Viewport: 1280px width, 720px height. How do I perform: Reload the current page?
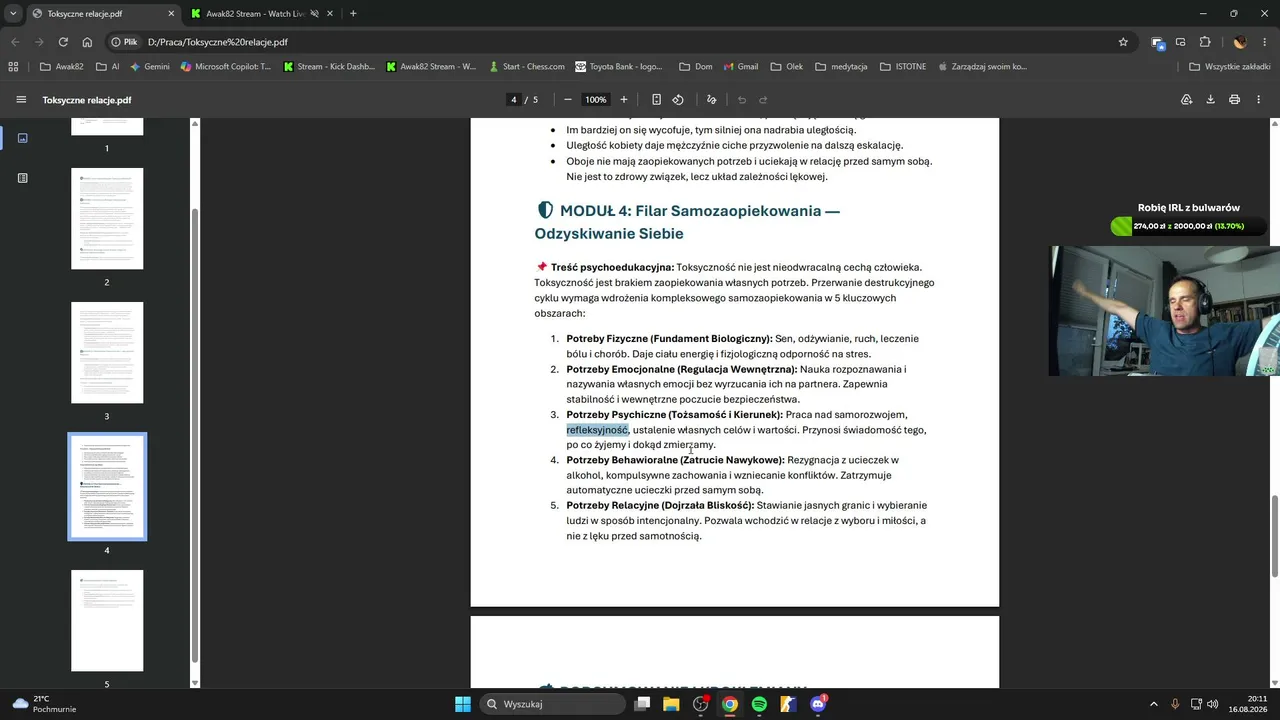click(63, 42)
